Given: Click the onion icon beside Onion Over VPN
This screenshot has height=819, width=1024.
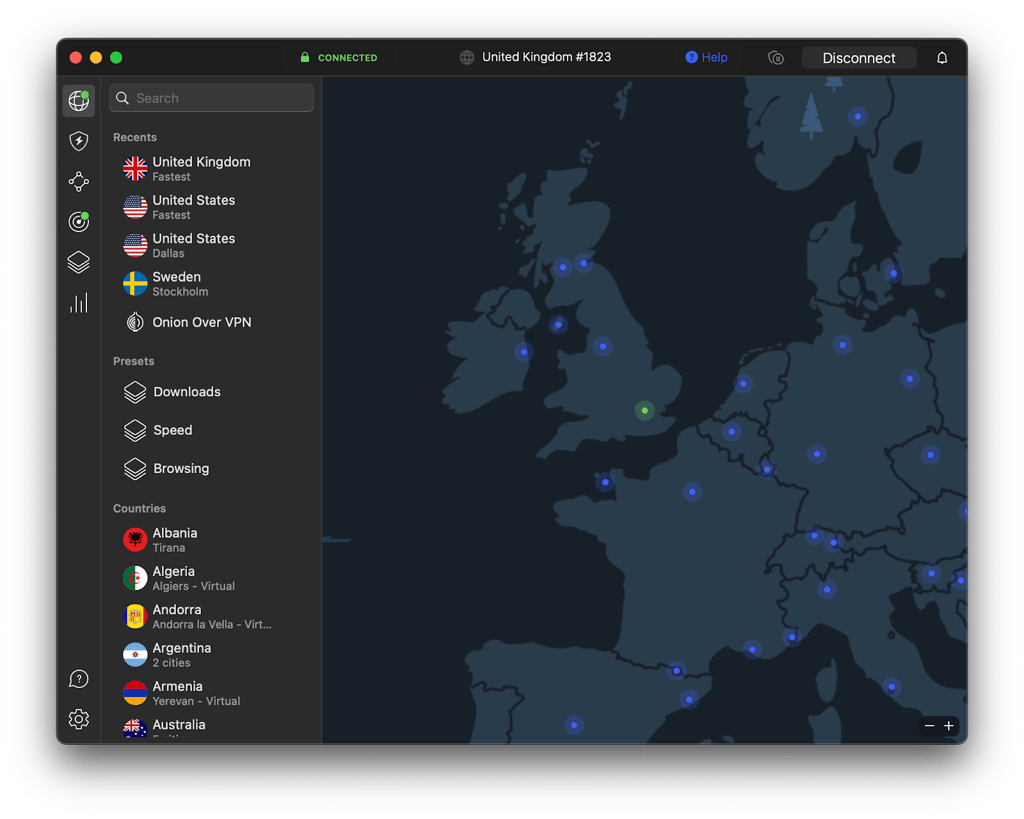Looking at the screenshot, I should (x=135, y=322).
